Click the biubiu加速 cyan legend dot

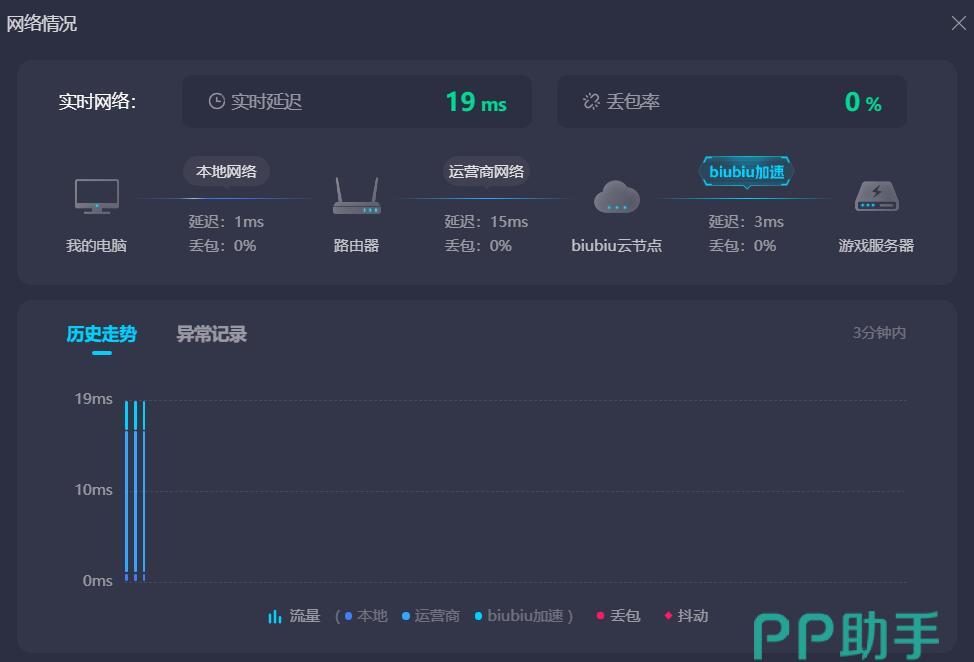[478, 616]
